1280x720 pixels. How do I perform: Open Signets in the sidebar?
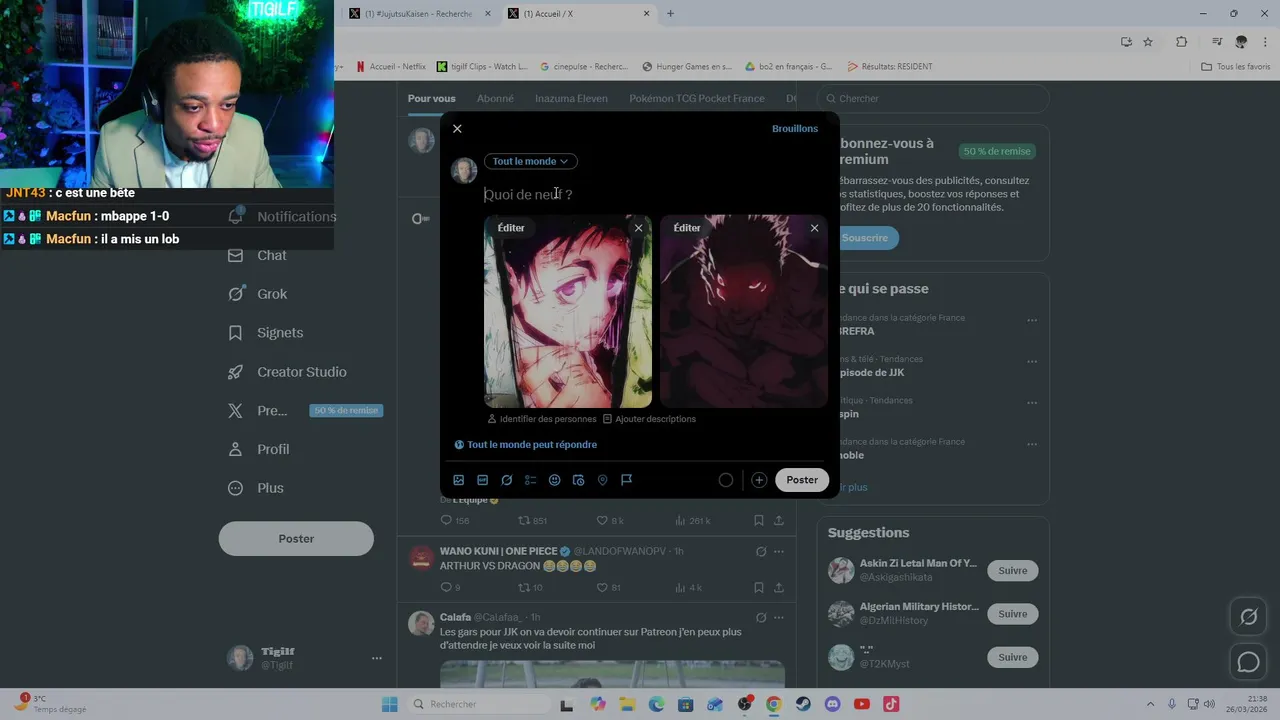265,333
